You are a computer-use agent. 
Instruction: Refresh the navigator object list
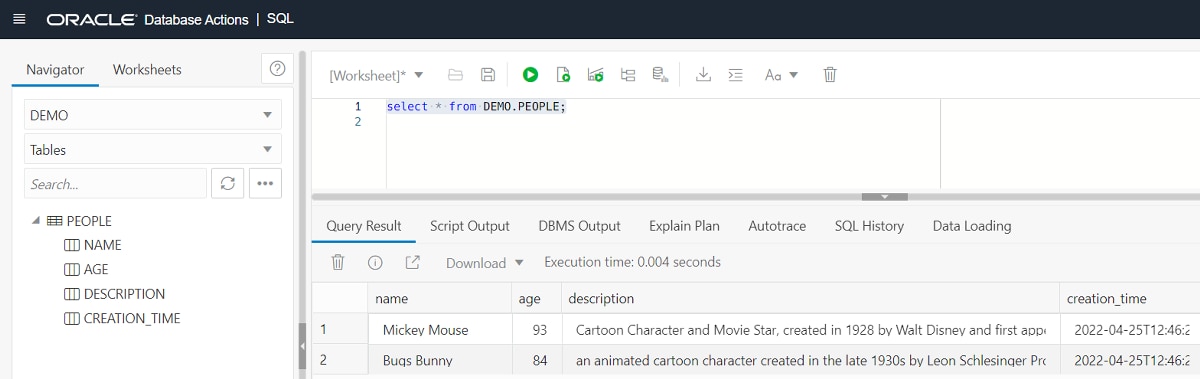point(228,184)
